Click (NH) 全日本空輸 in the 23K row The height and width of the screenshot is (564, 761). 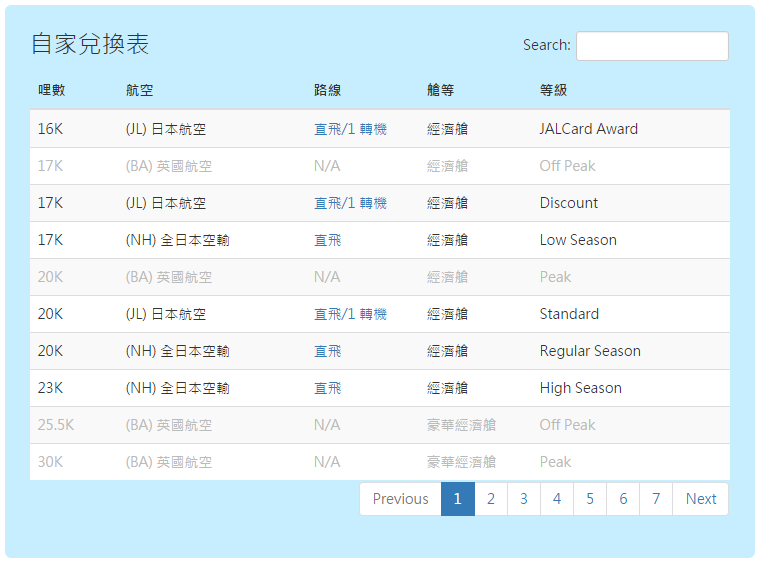click(177, 388)
